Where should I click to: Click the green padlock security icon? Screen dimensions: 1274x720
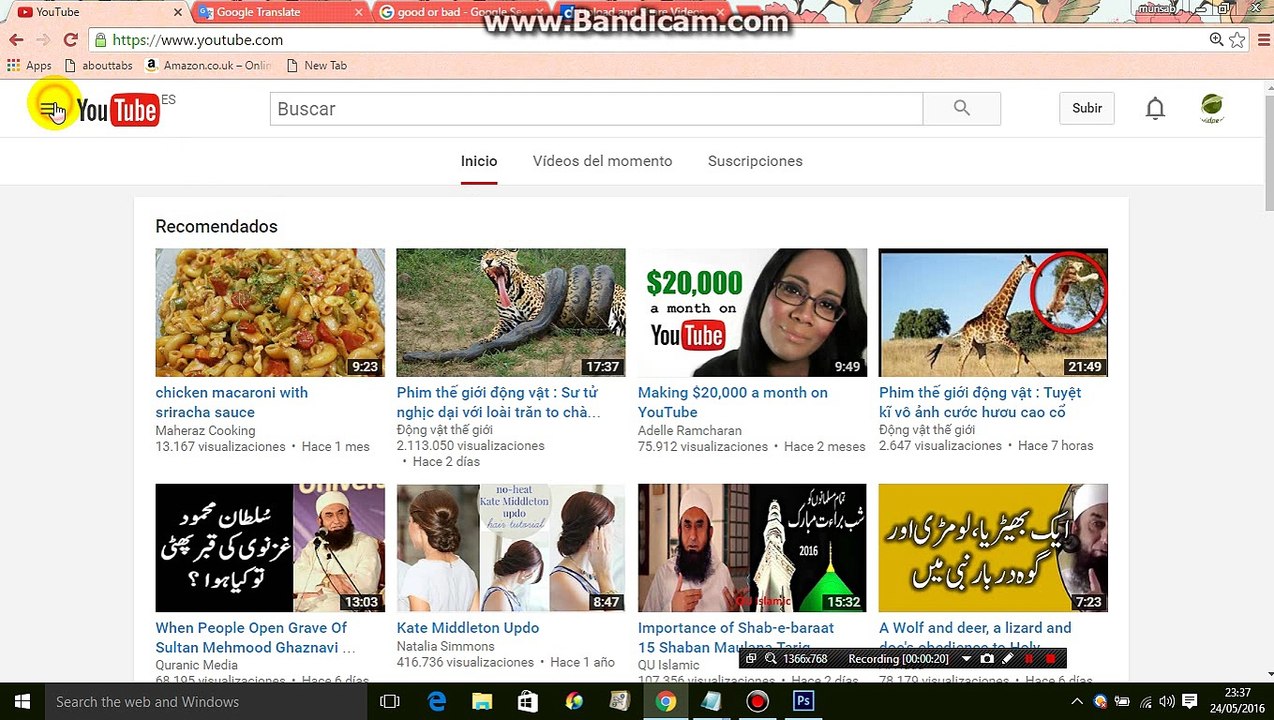100,40
